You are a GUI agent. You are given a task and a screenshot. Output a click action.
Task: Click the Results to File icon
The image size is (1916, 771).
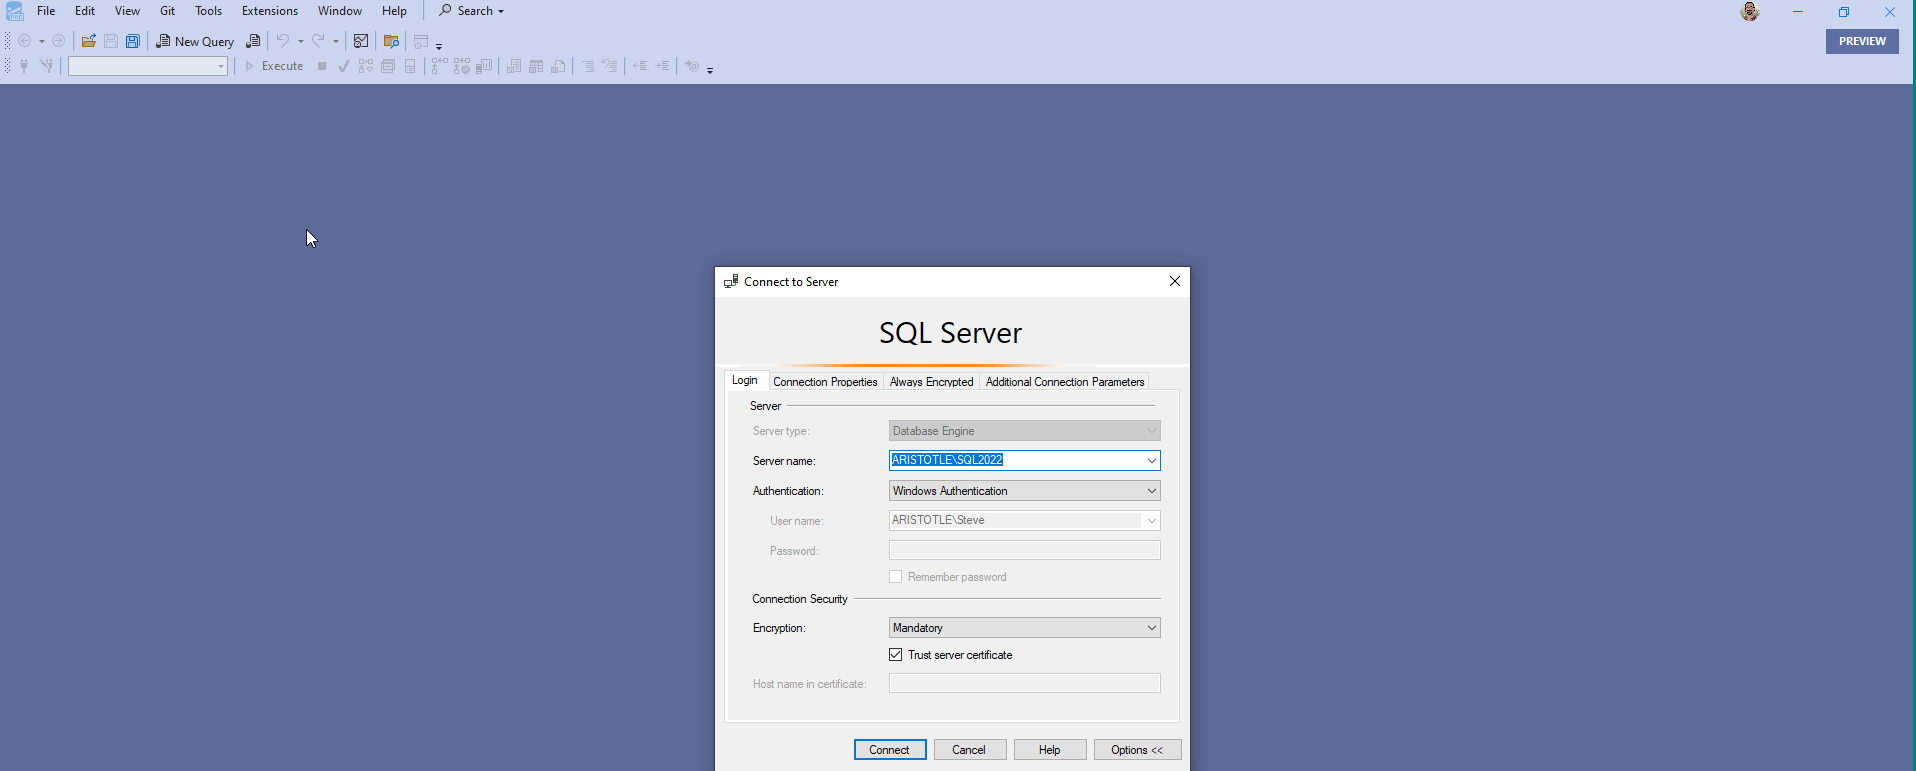pos(558,66)
